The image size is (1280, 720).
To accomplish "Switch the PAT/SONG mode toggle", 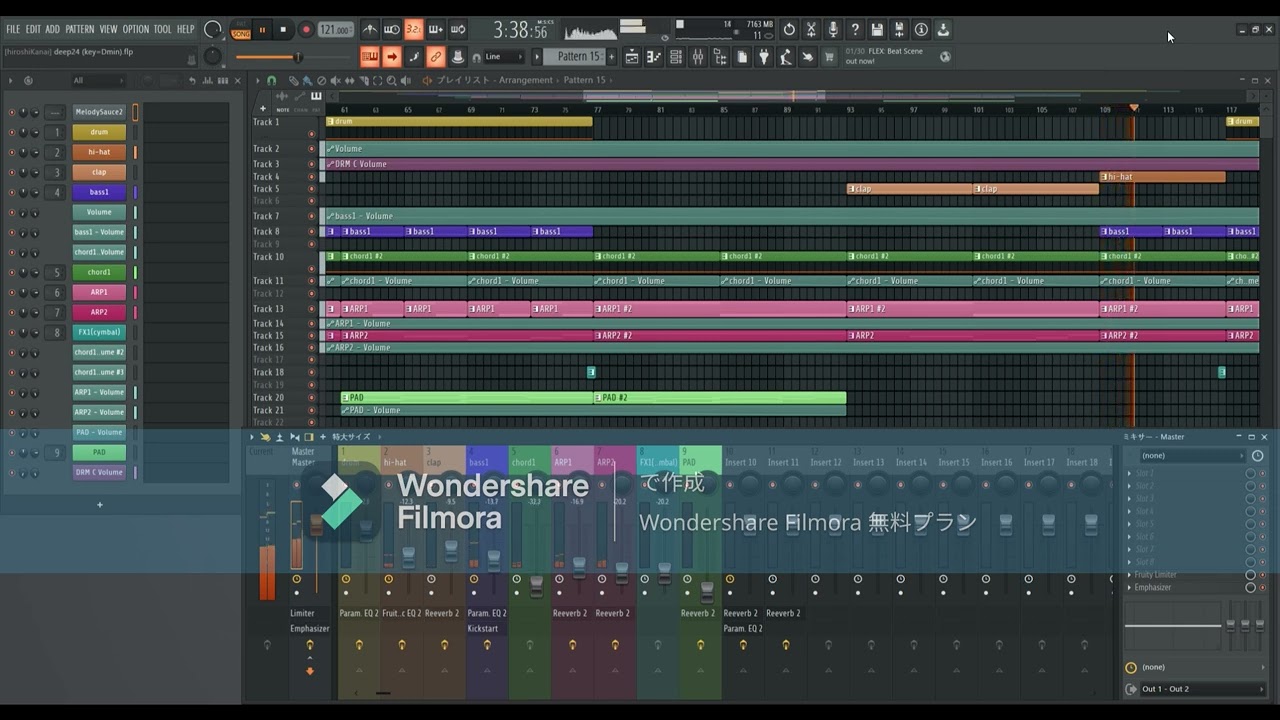I will pos(241,30).
